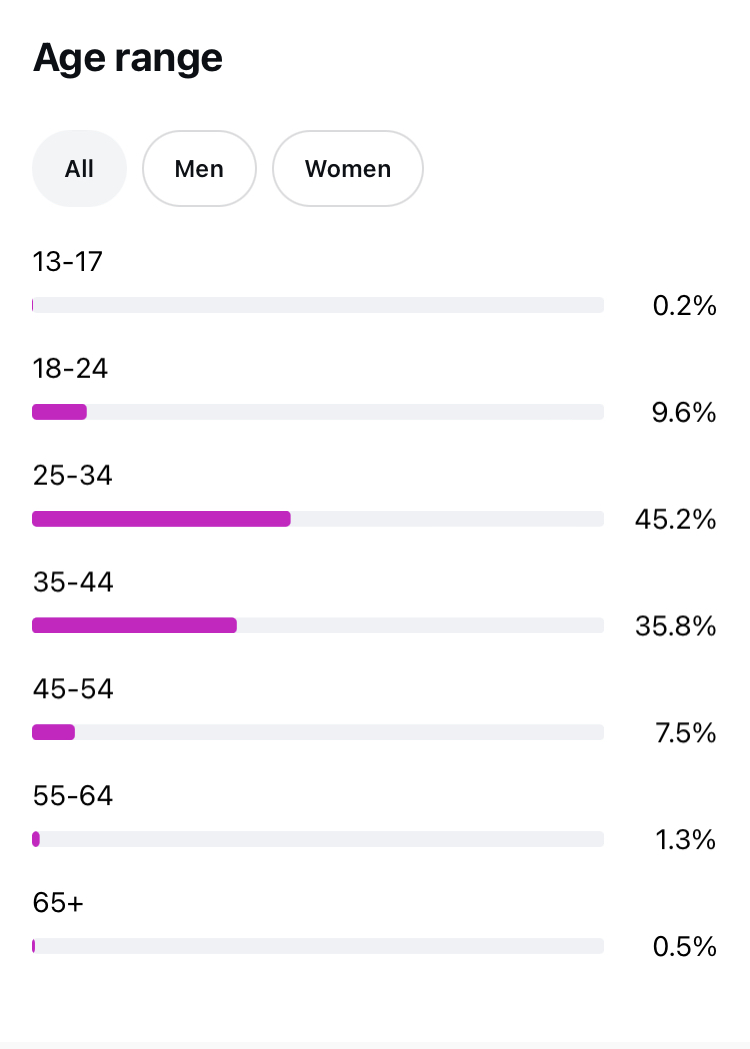The image size is (750, 1049).
Task: Select the 35.8% percentage
Action: click(675, 627)
